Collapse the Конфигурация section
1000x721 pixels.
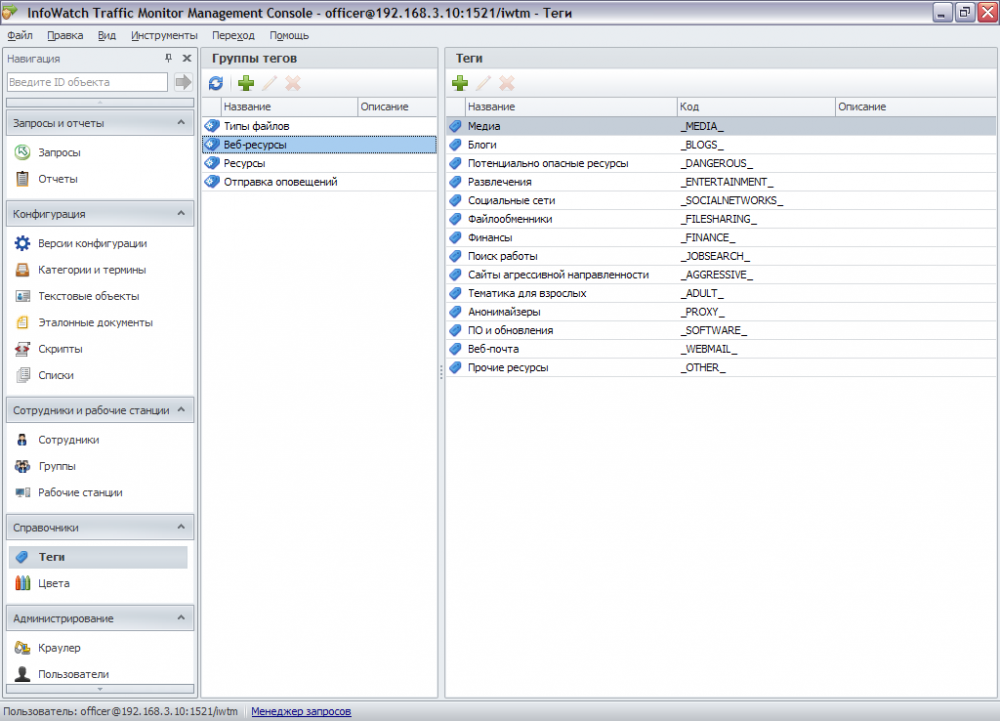point(181,214)
